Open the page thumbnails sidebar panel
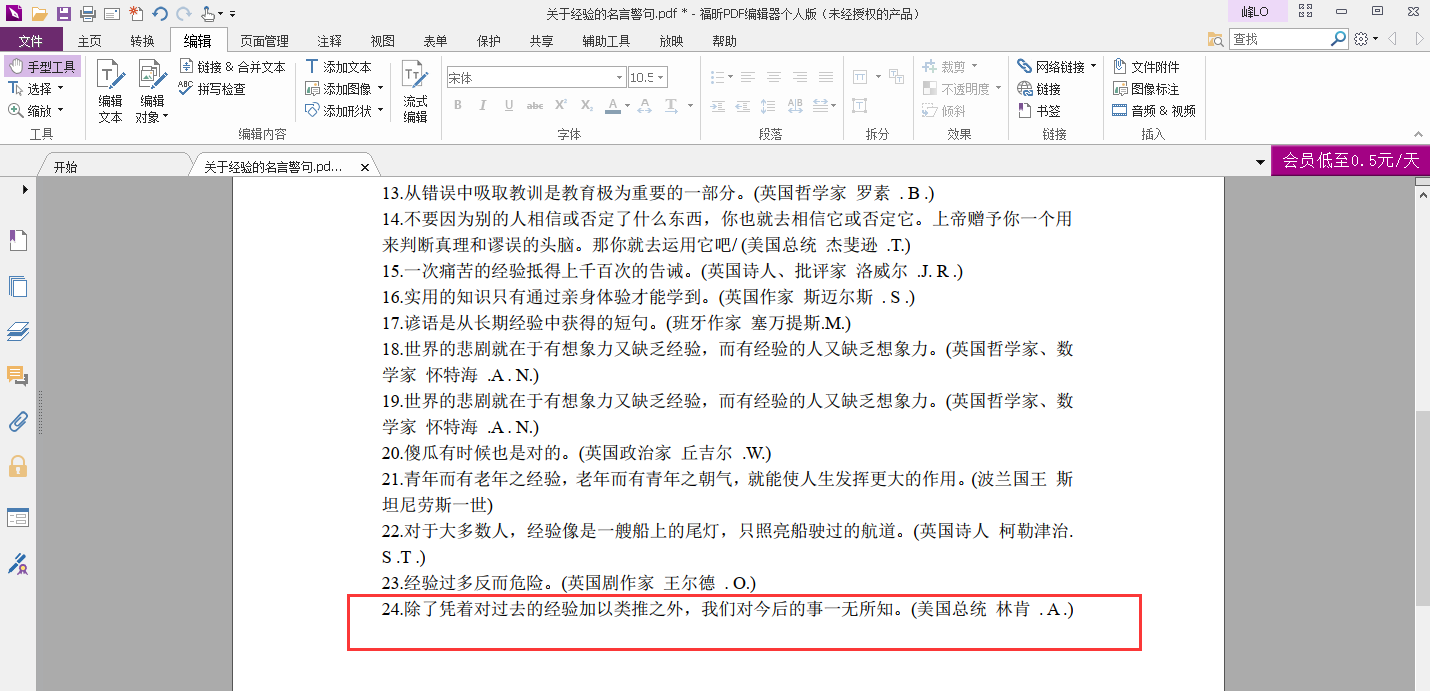The height and width of the screenshot is (691, 1430). click(x=18, y=286)
